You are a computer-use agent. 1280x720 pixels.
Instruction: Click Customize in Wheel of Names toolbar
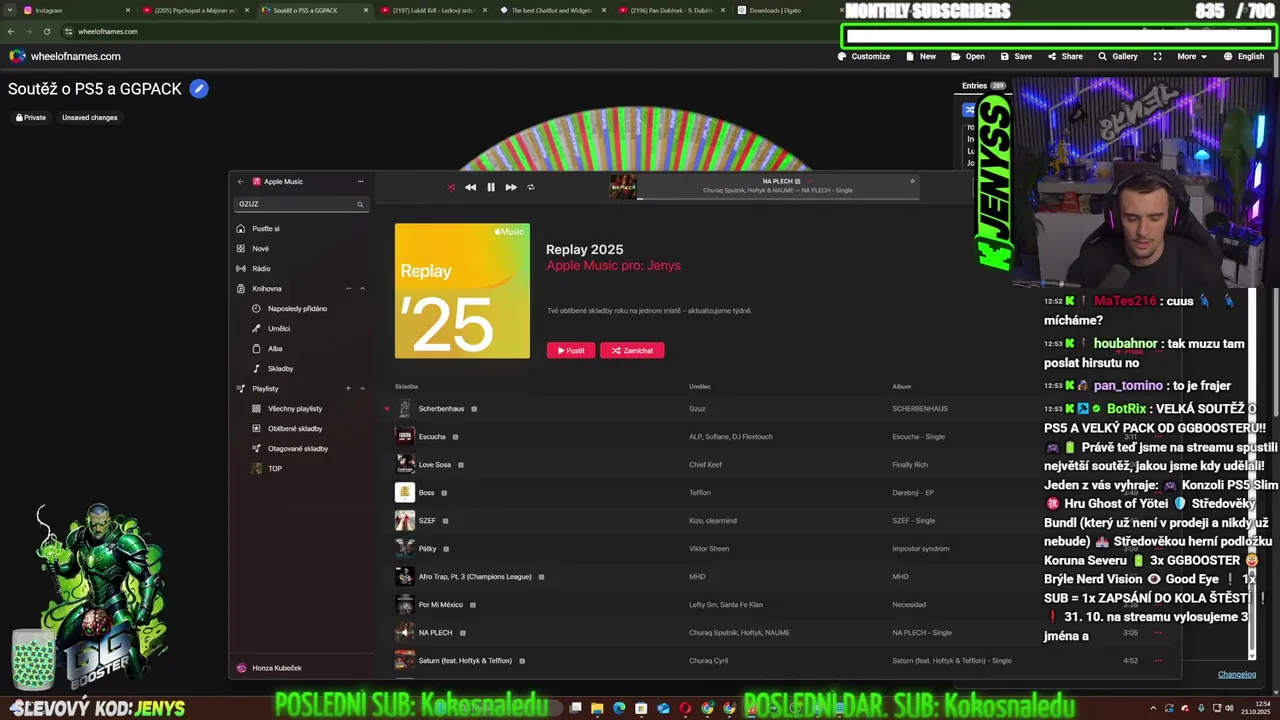click(864, 56)
